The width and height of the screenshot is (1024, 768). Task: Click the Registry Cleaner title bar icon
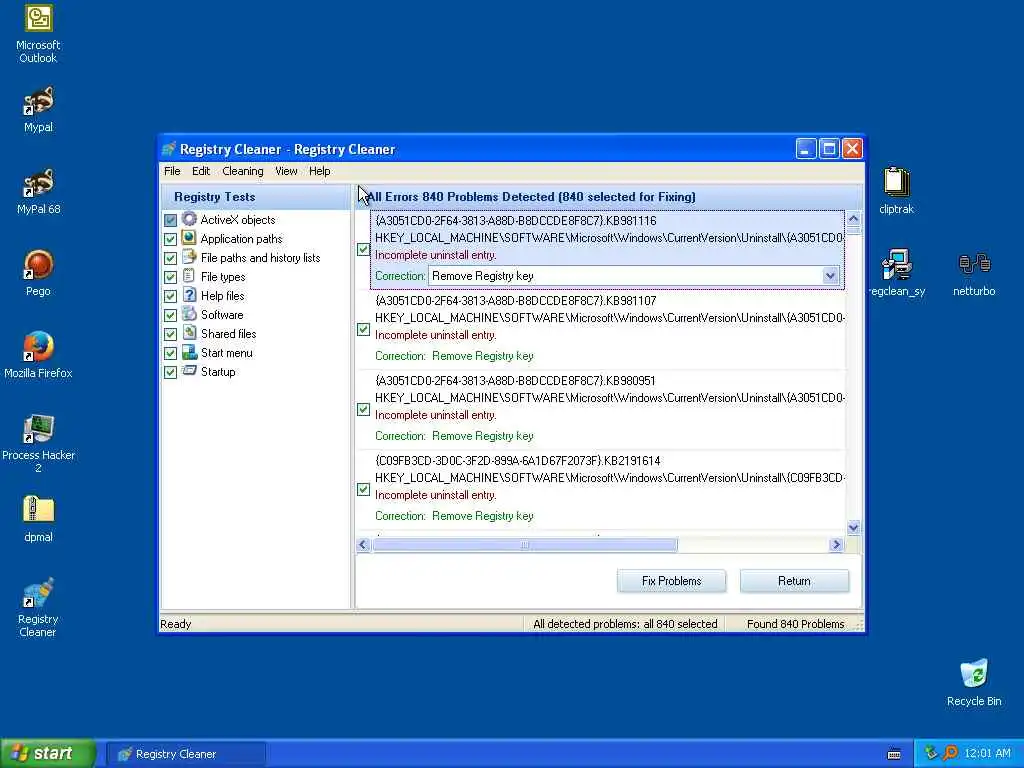point(169,149)
